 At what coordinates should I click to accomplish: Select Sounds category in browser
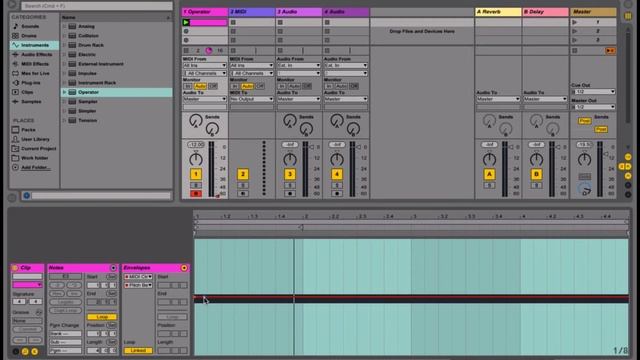tap(30, 26)
